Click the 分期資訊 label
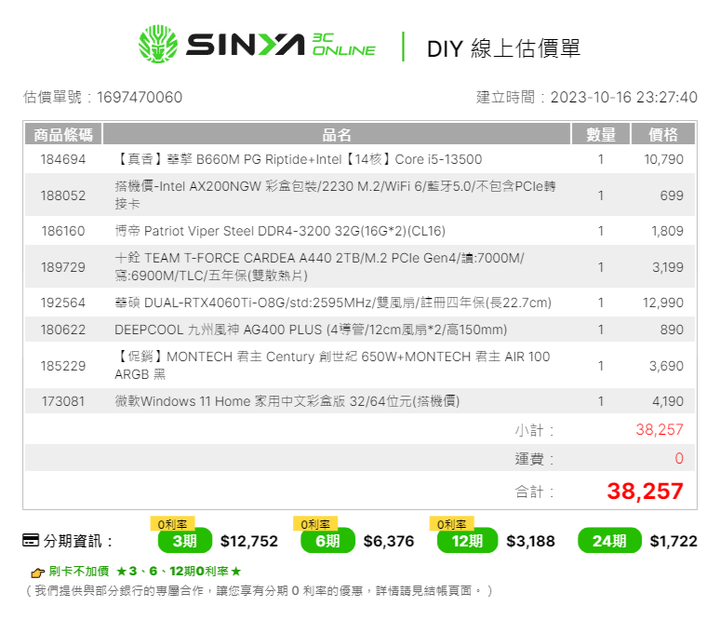Viewport: 720px width, 620px height. point(78,541)
